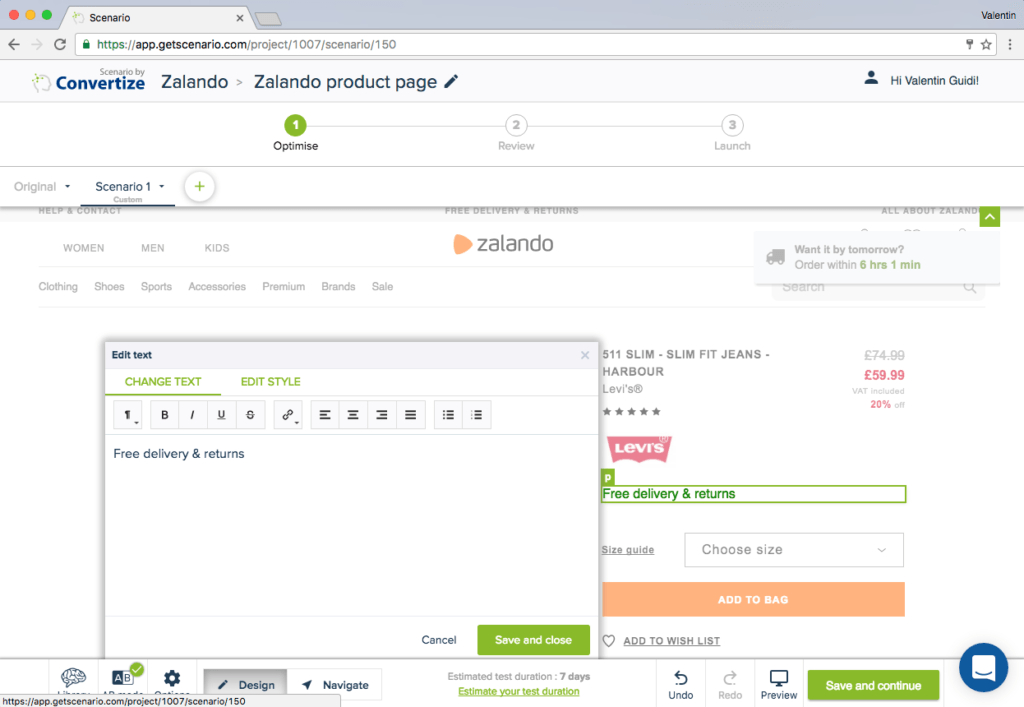Screen dimensions: 1024x707
Task: Add a new scenario with plus button
Action: tap(199, 187)
